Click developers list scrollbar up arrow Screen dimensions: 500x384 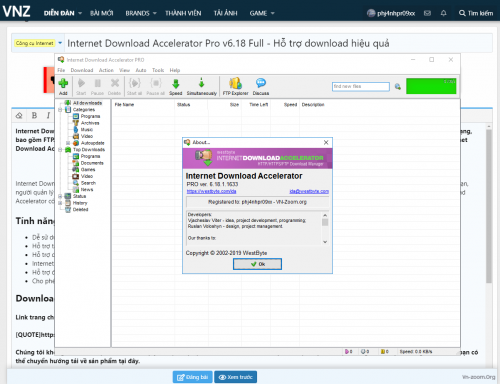(325, 215)
